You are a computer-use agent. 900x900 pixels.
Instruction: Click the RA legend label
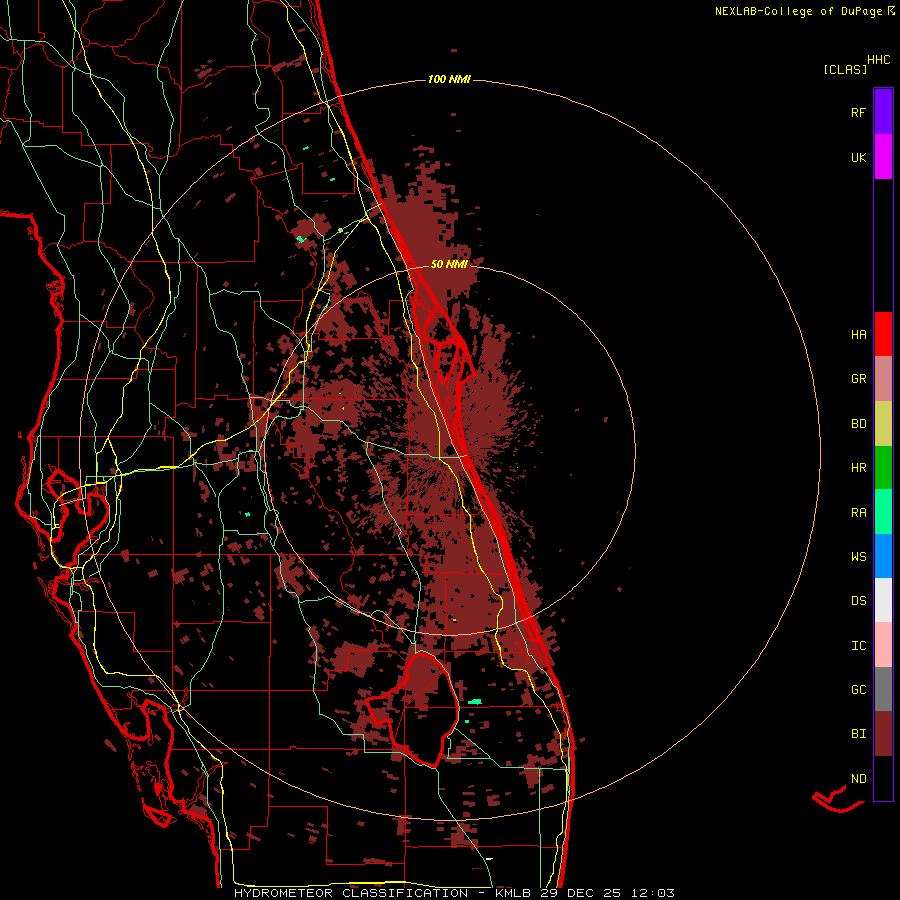click(x=858, y=513)
